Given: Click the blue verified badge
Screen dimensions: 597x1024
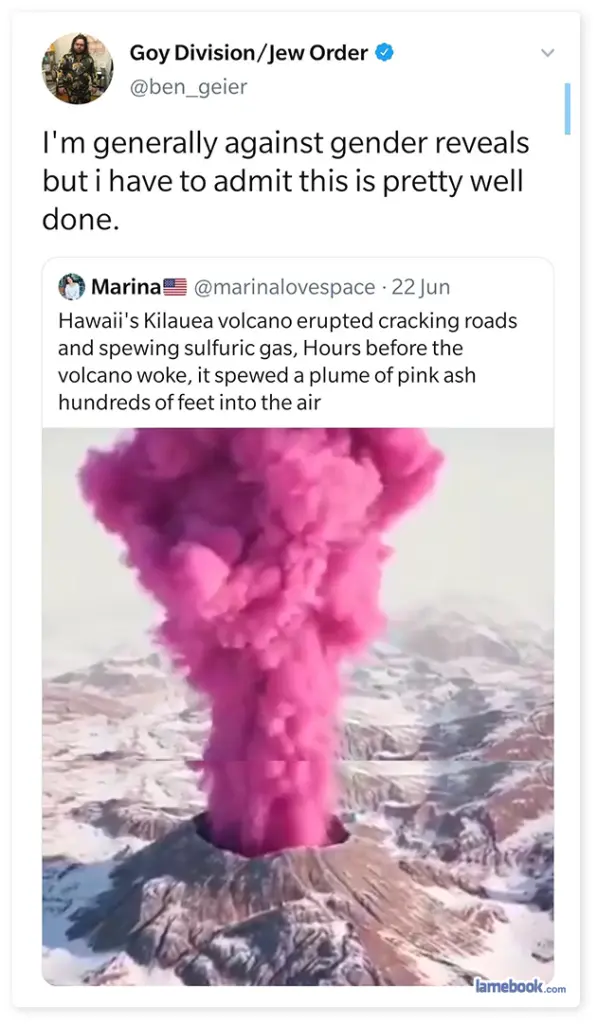Looking at the screenshot, I should (x=383, y=53).
